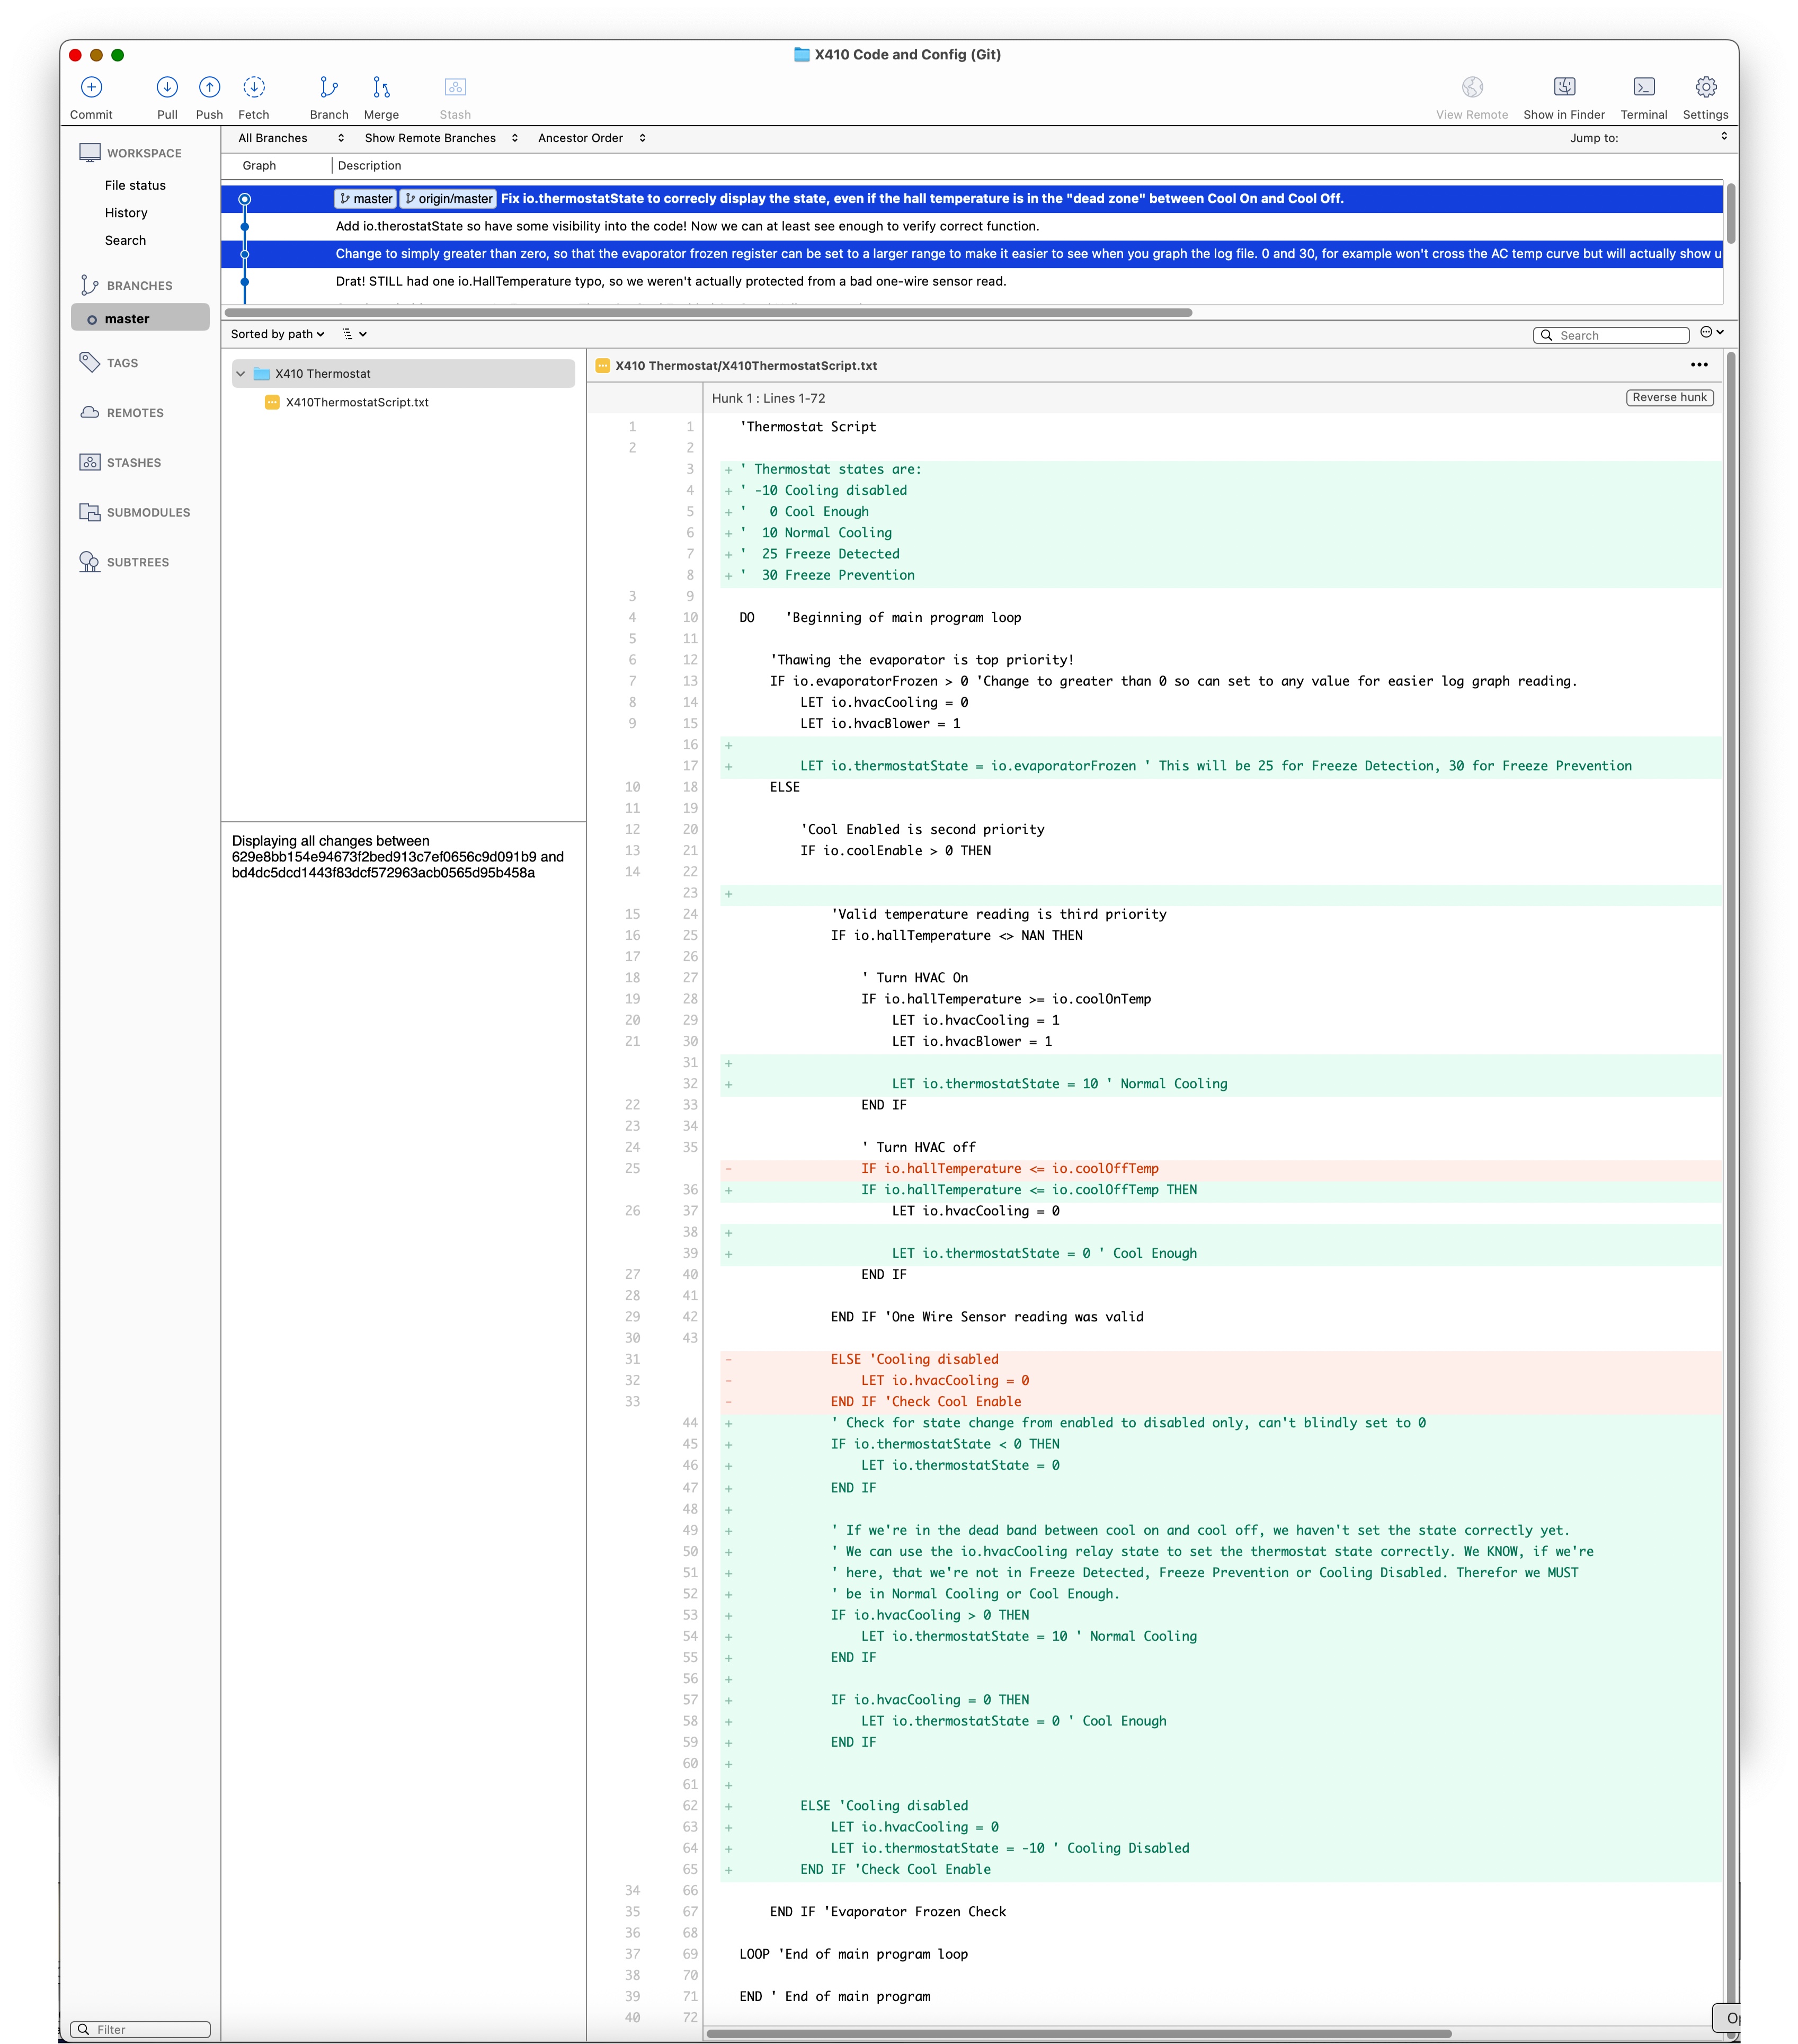This screenshot has width=1798, height=2044.
Task: Click the View Remote icon
Action: point(1472,87)
